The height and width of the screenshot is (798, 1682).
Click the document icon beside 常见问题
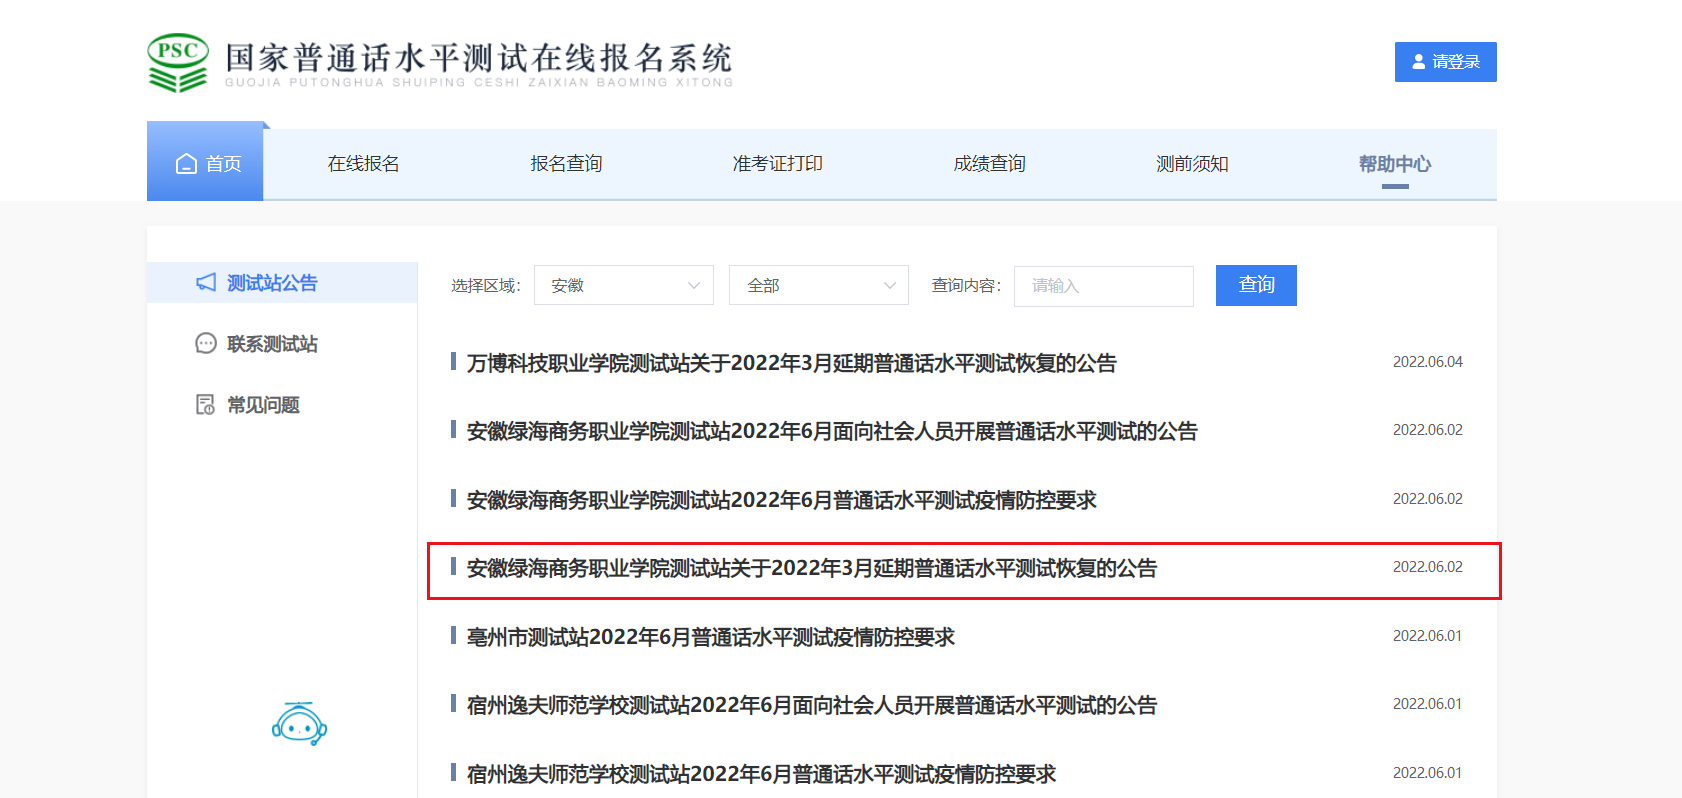206,405
